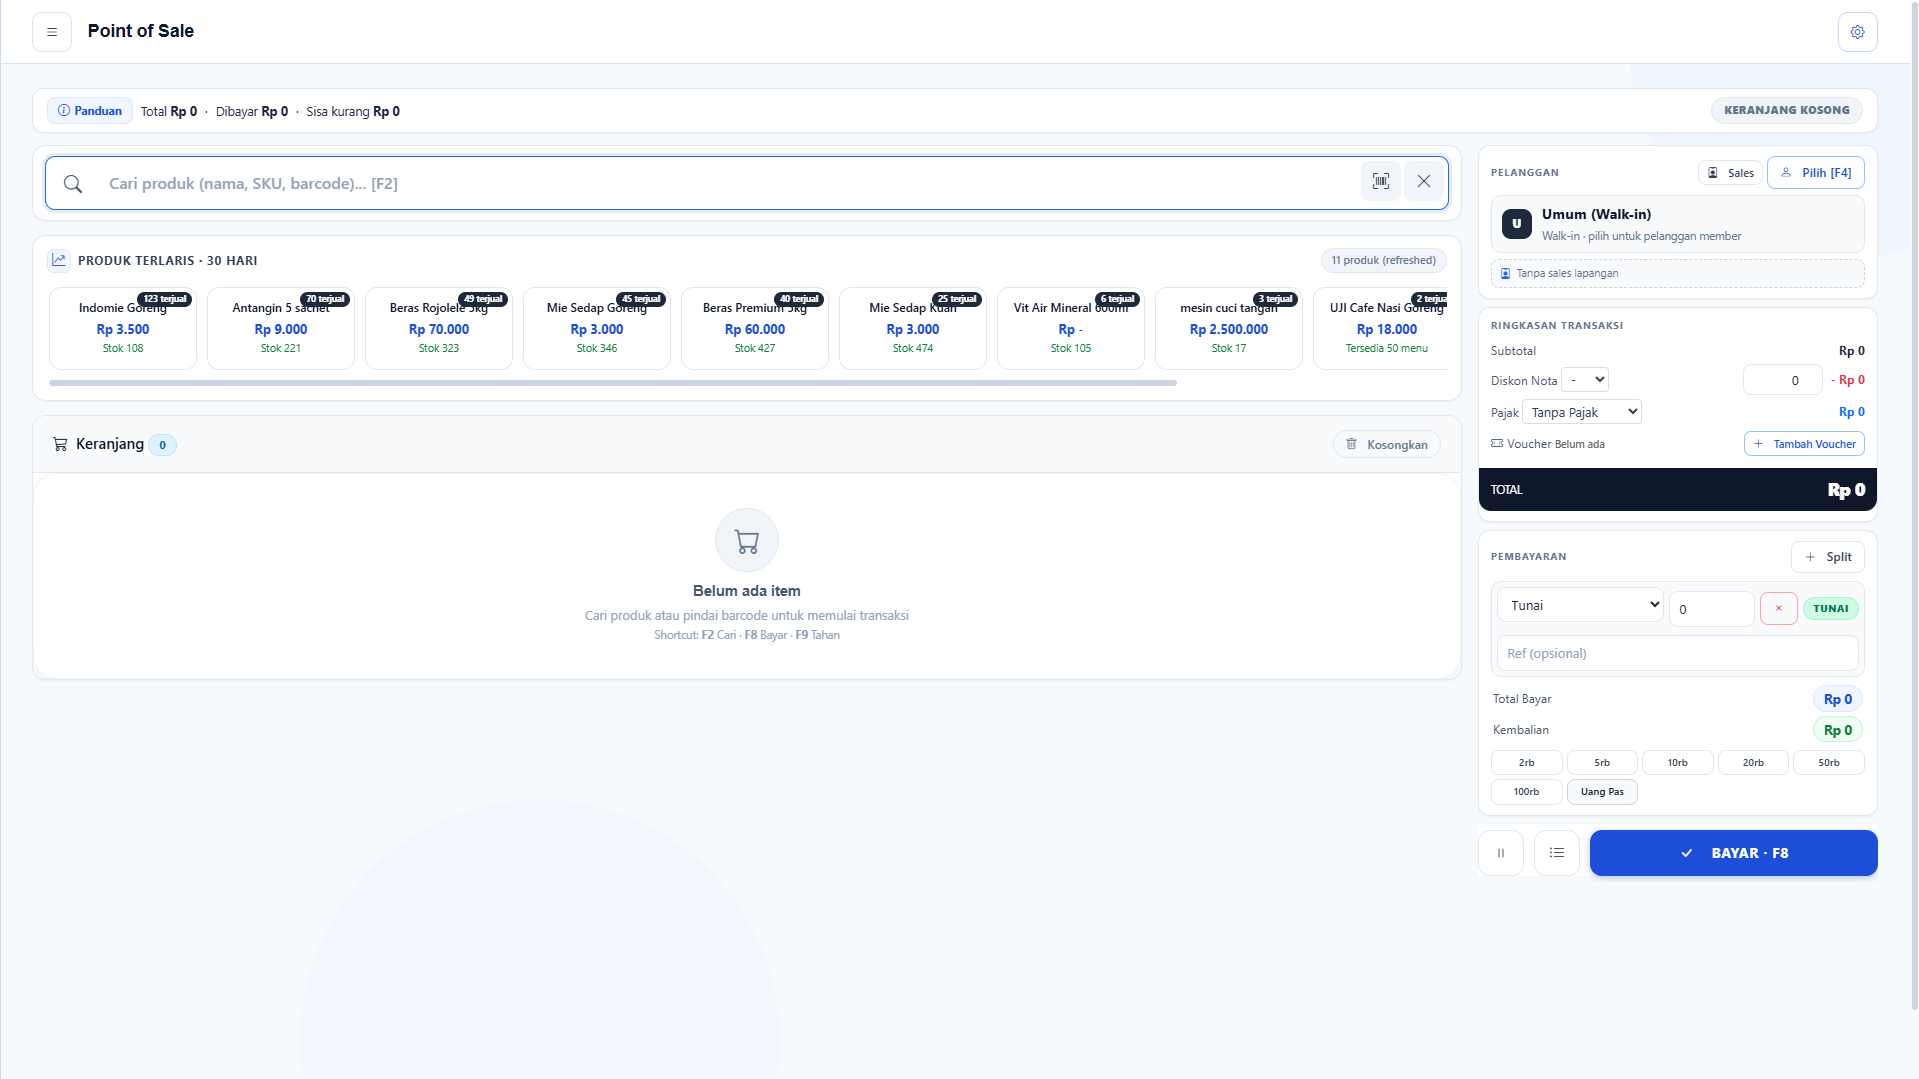This screenshot has width=1919, height=1079.
Task: Add a split payment
Action: click(x=1827, y=557)
